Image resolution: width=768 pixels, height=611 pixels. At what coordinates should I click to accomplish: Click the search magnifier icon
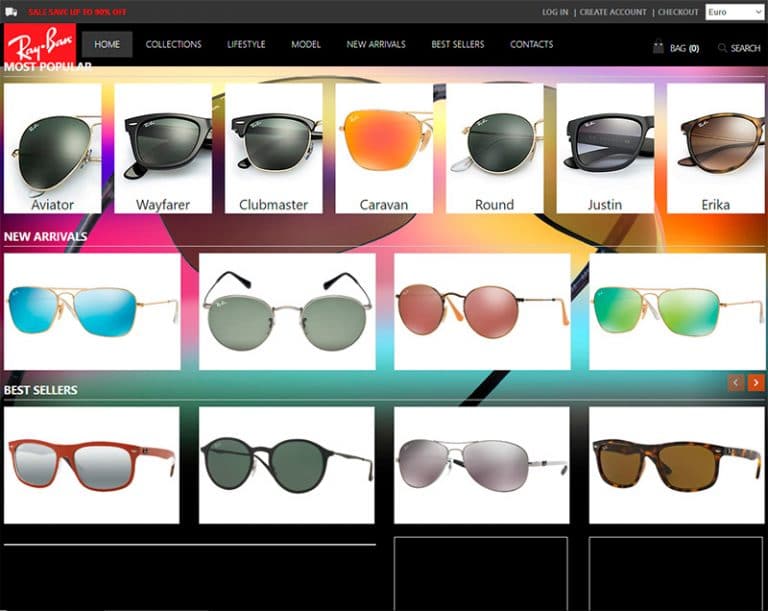[722, 48]
